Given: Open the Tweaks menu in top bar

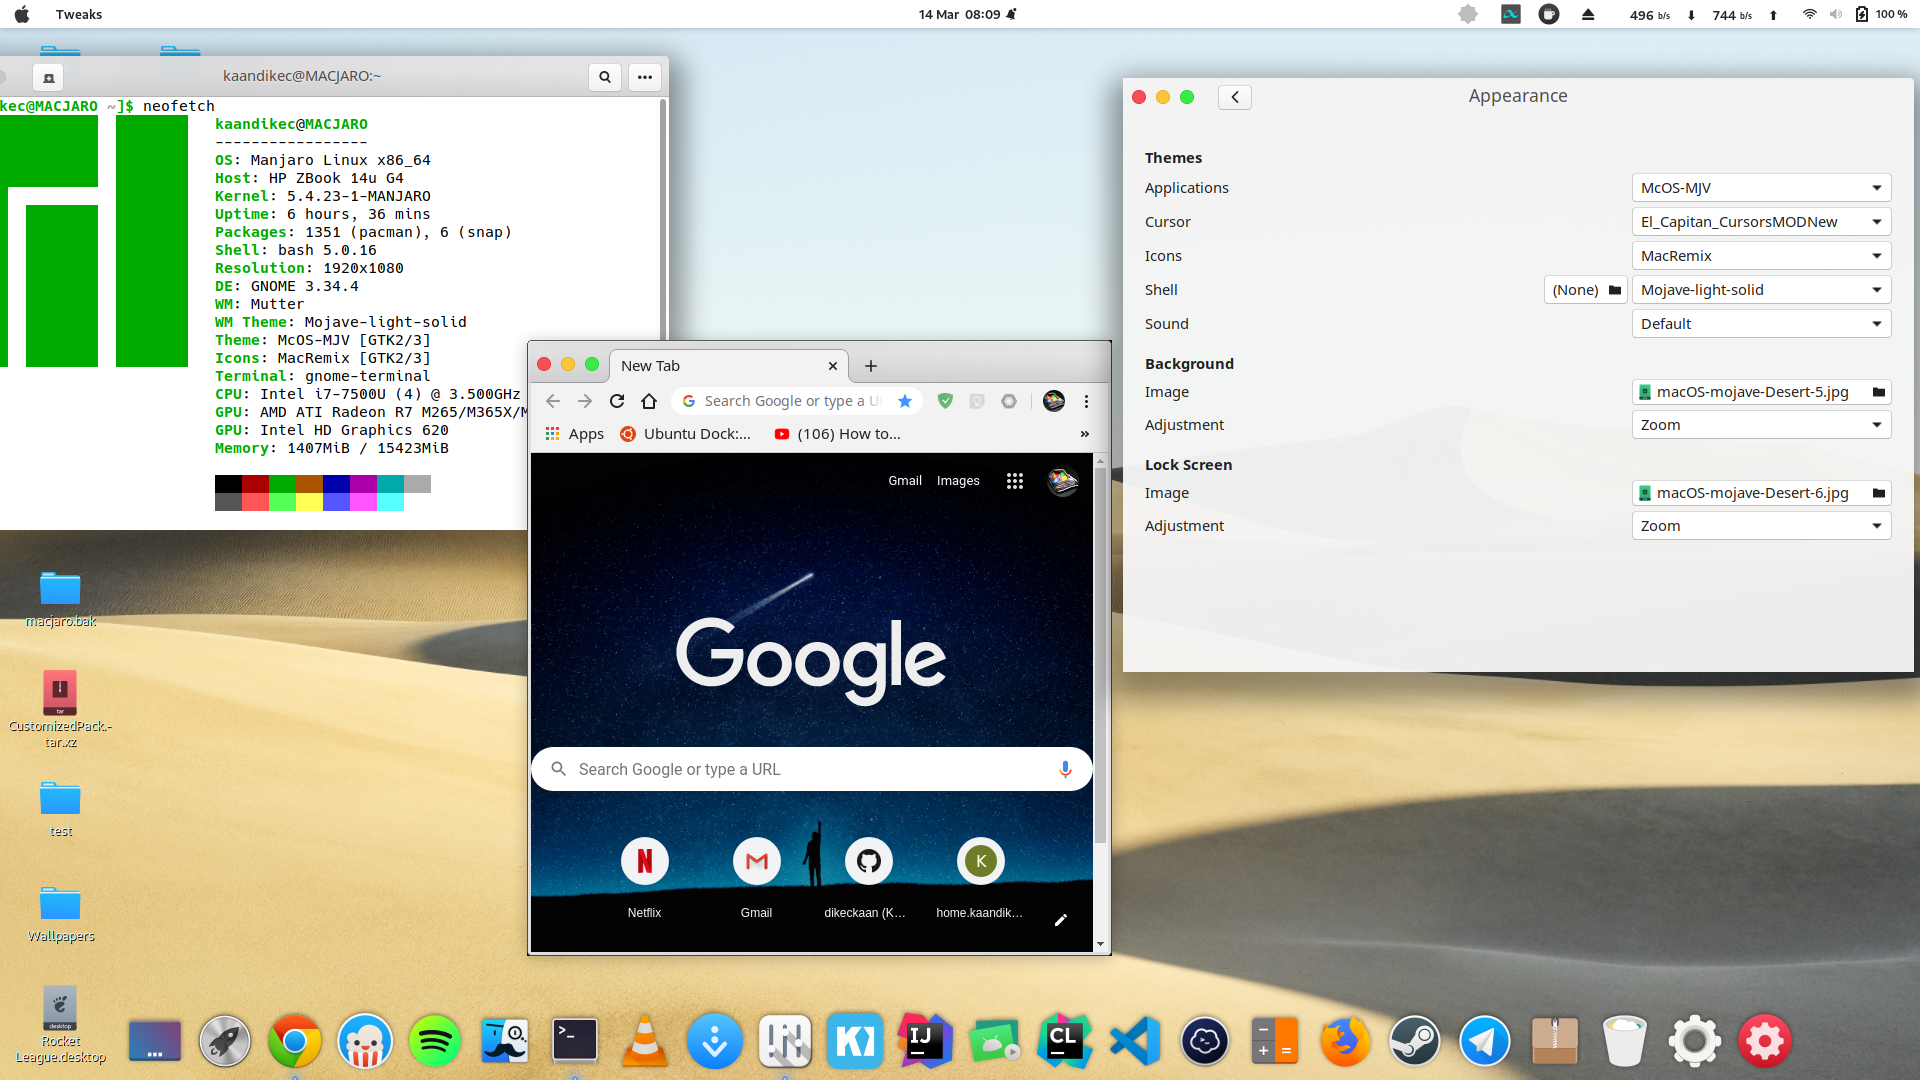Looking at the screenshot, I should click(x=79, y=14).
